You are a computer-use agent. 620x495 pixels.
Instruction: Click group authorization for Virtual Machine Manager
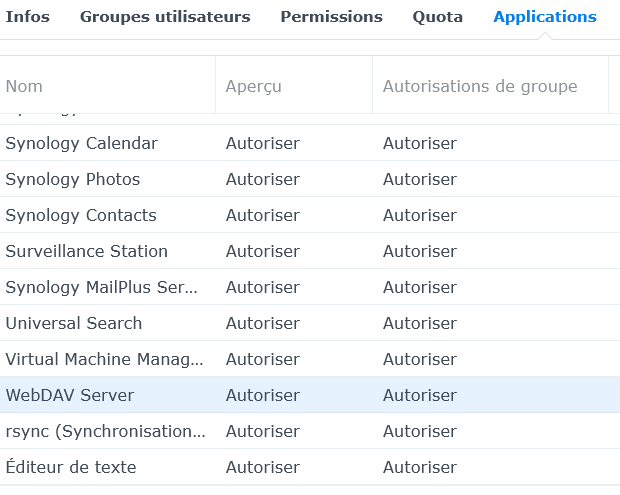(x=420, y=359)
